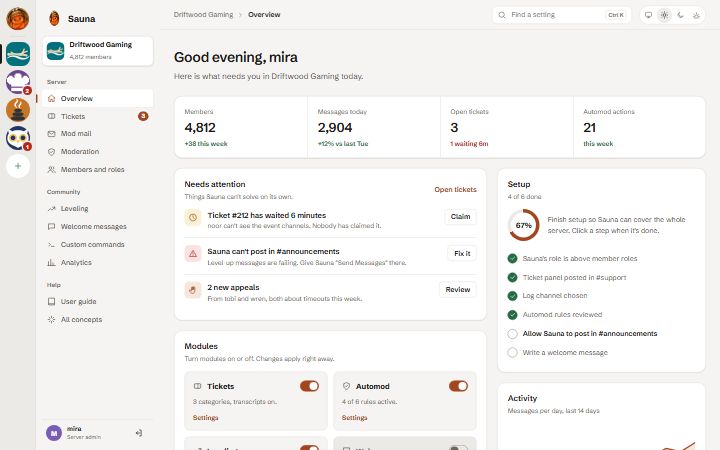
Task: Click the Sauna logo in the sidebar header
Action: tap(54, 18)
